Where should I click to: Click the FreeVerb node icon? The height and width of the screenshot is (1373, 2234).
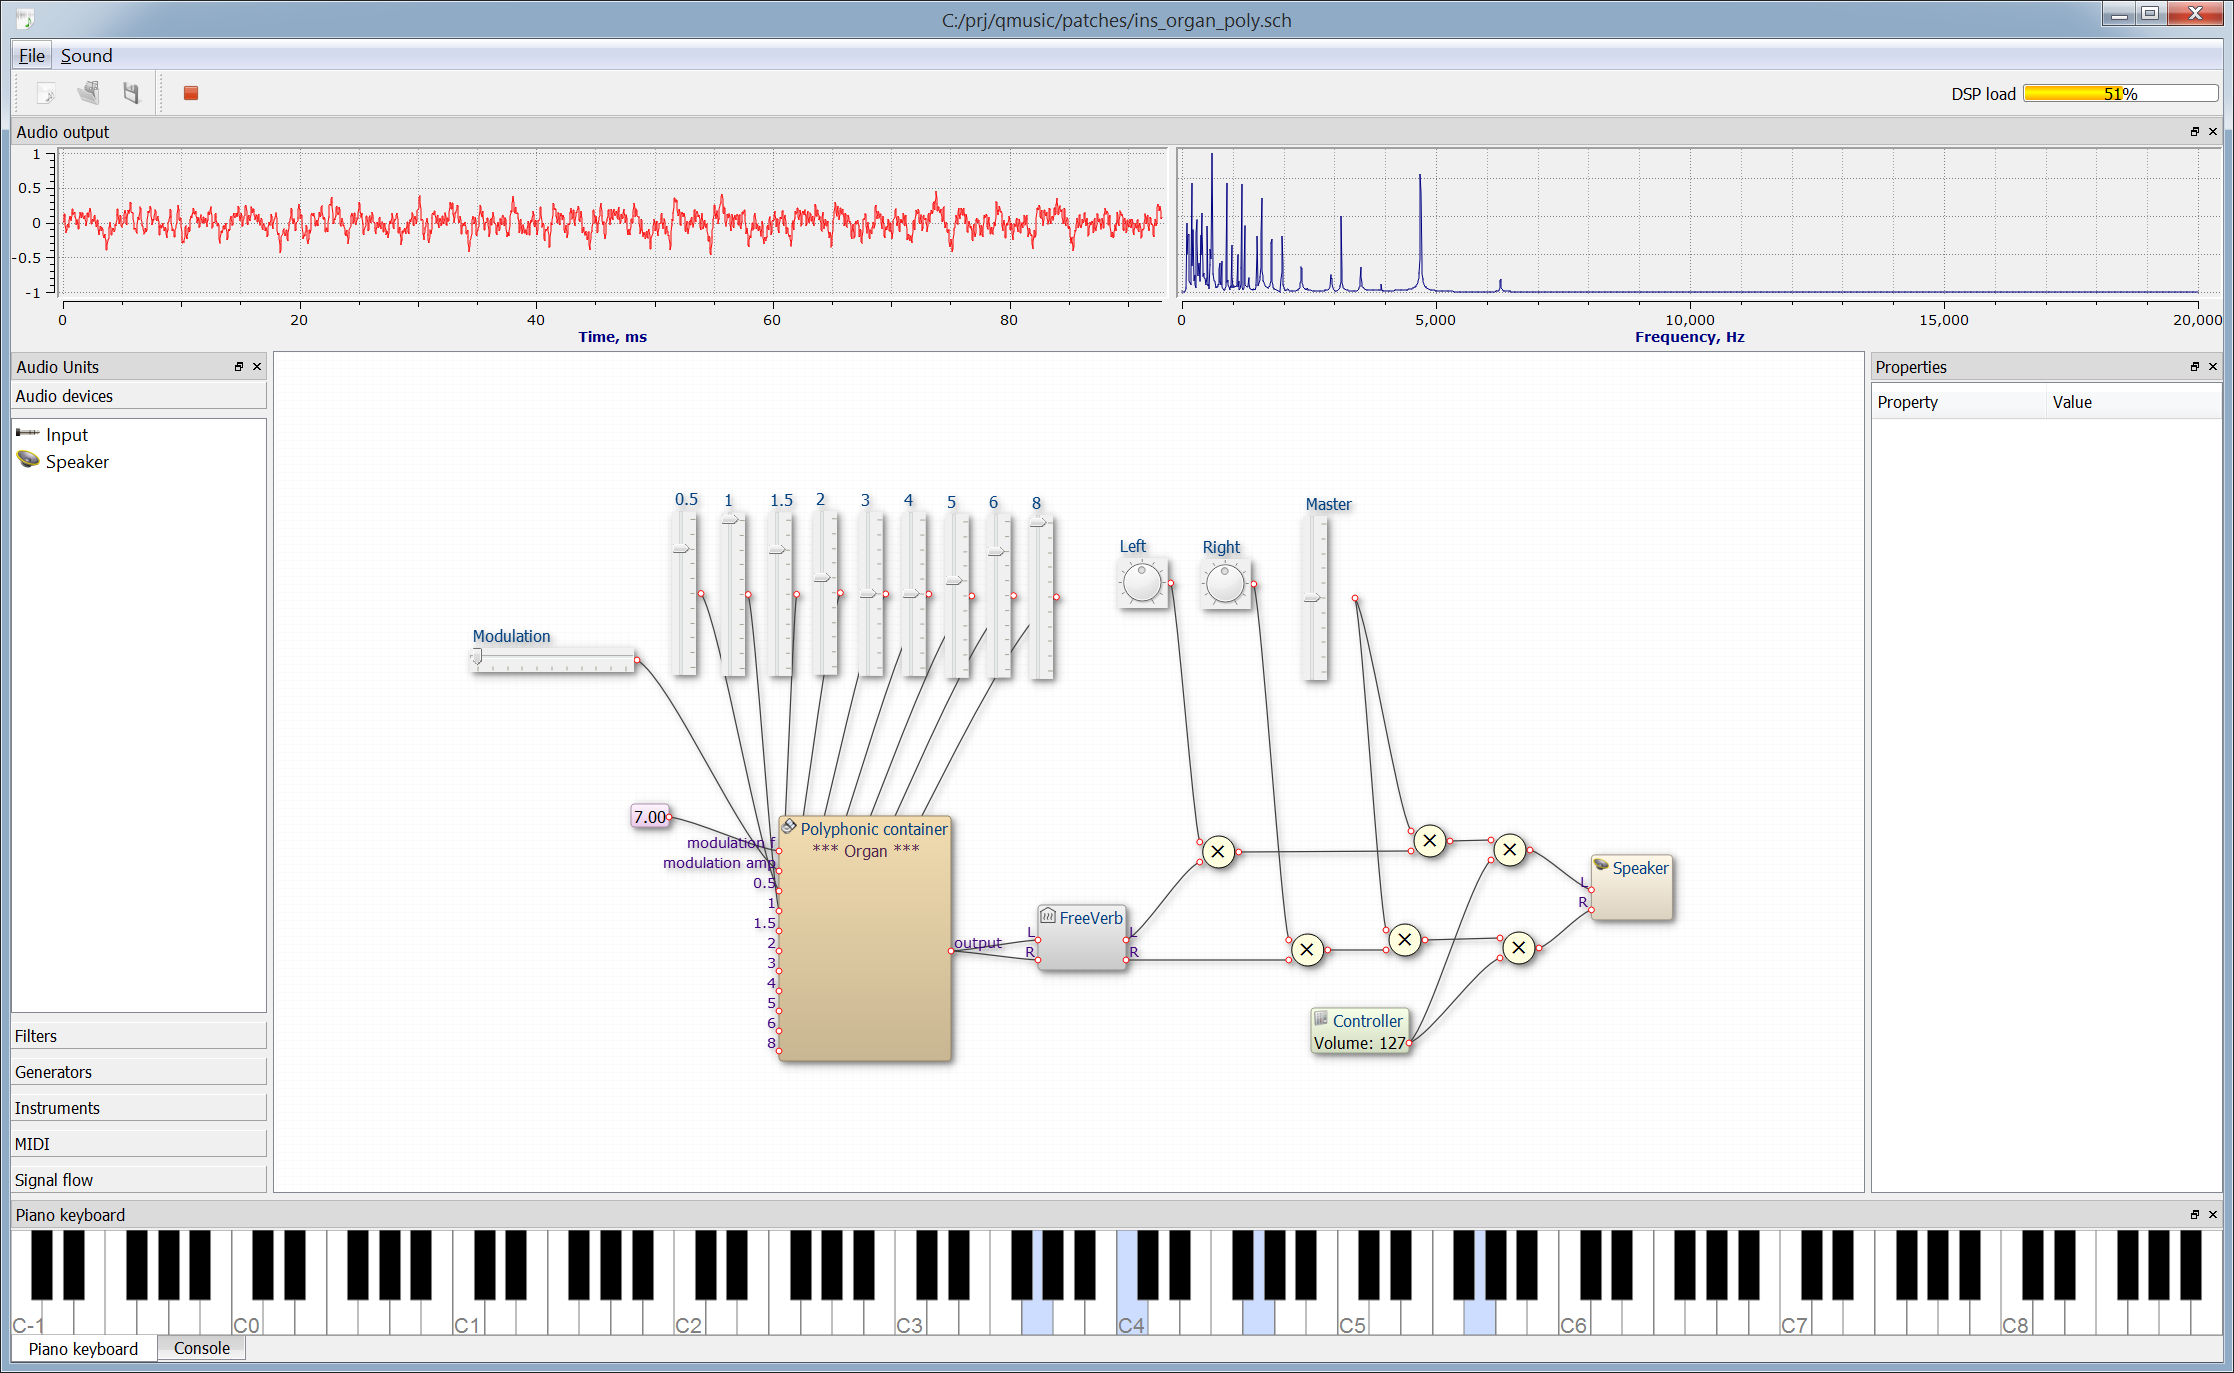pos(1048,916)
